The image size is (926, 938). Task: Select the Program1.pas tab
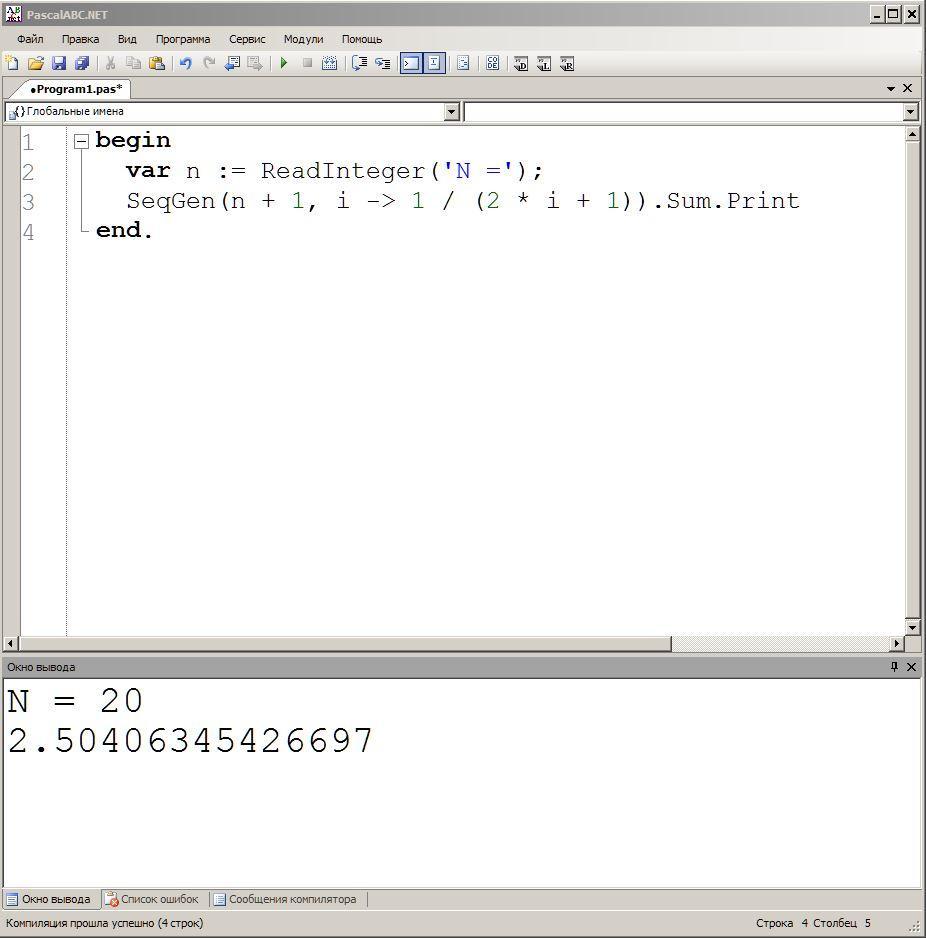coord(75,89)
